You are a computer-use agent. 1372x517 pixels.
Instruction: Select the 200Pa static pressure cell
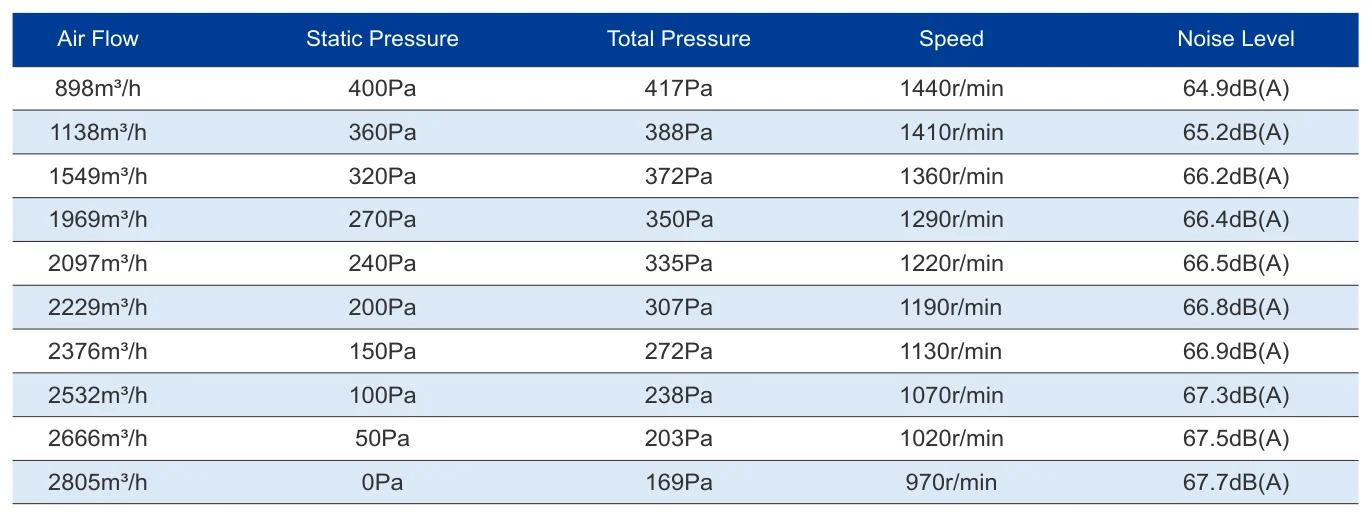[382, 307]
